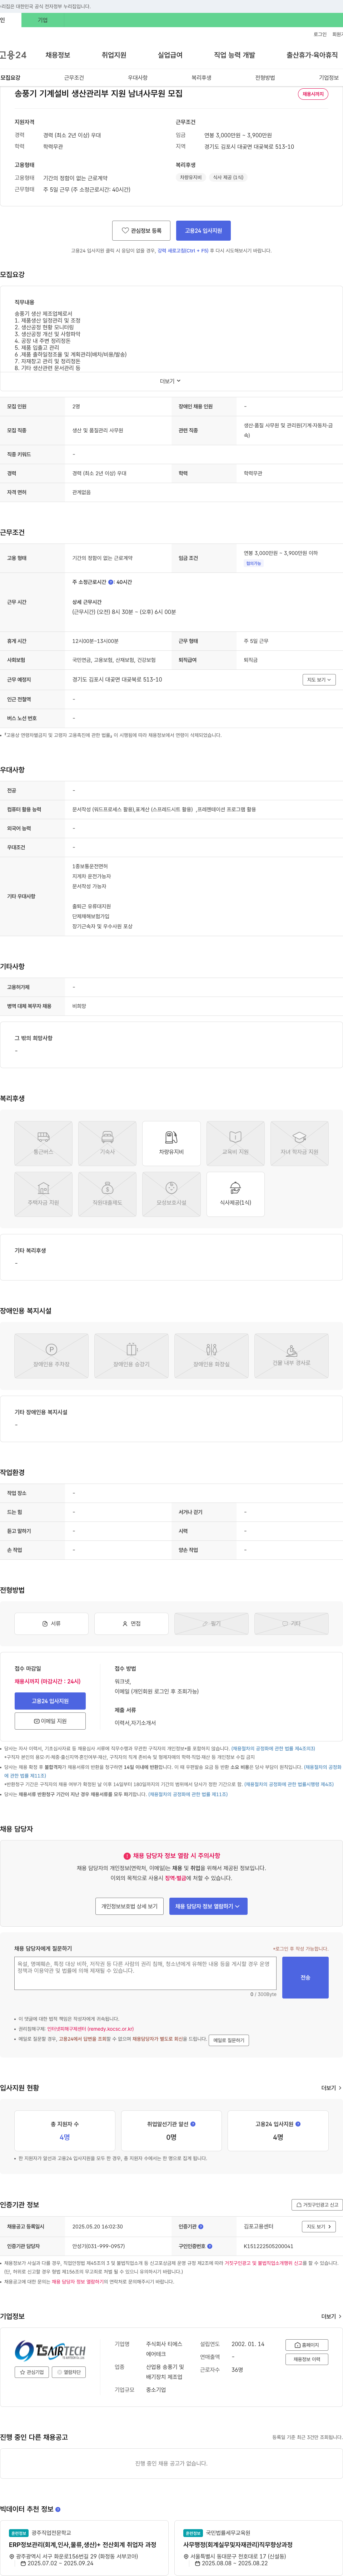Click the 장애인용 승강기 icon

[x=131, y=1356]
